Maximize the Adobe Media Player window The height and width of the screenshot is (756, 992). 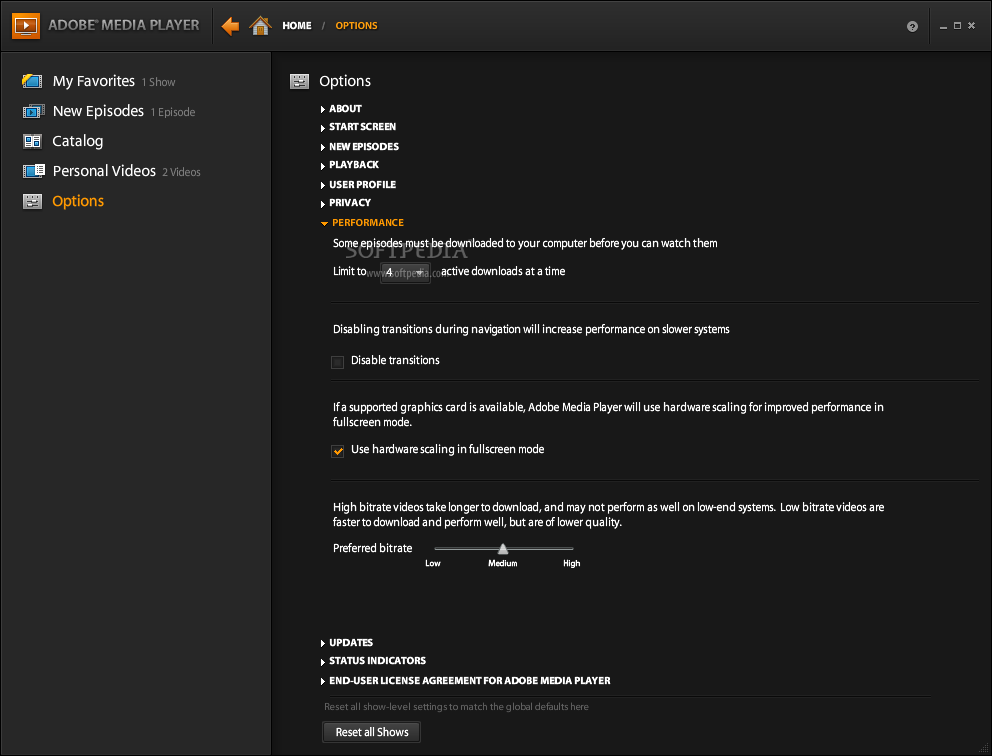coord(957,26)
